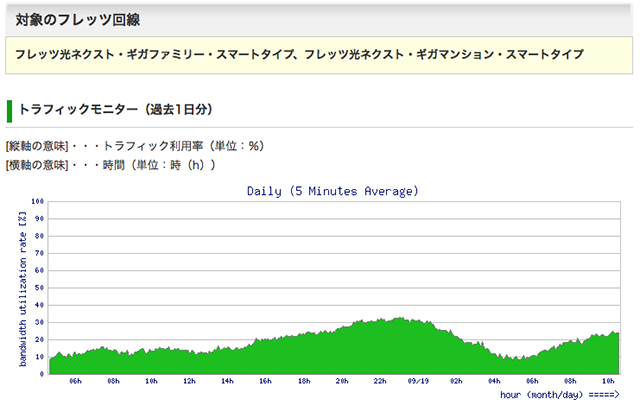This screenshot has width=640, height=405.
Task: Click the 50 label on the percentage axis
Action: 40,287
